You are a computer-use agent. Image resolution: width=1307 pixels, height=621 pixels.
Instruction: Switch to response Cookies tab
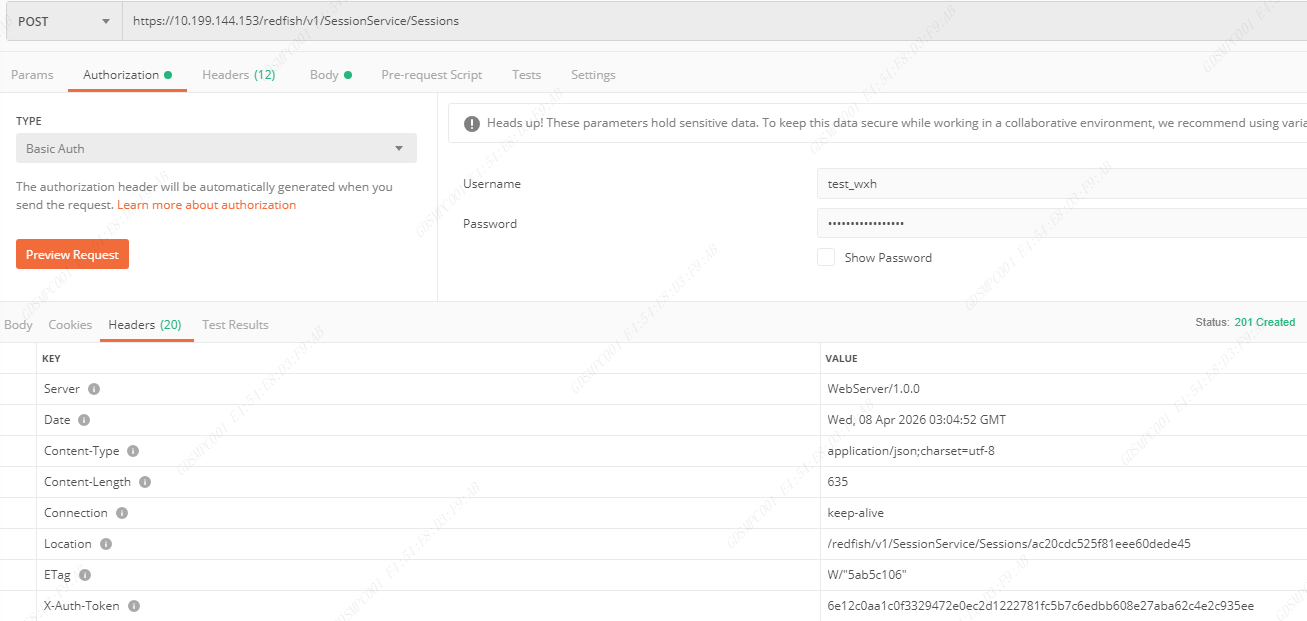click(x=70, y=325)
